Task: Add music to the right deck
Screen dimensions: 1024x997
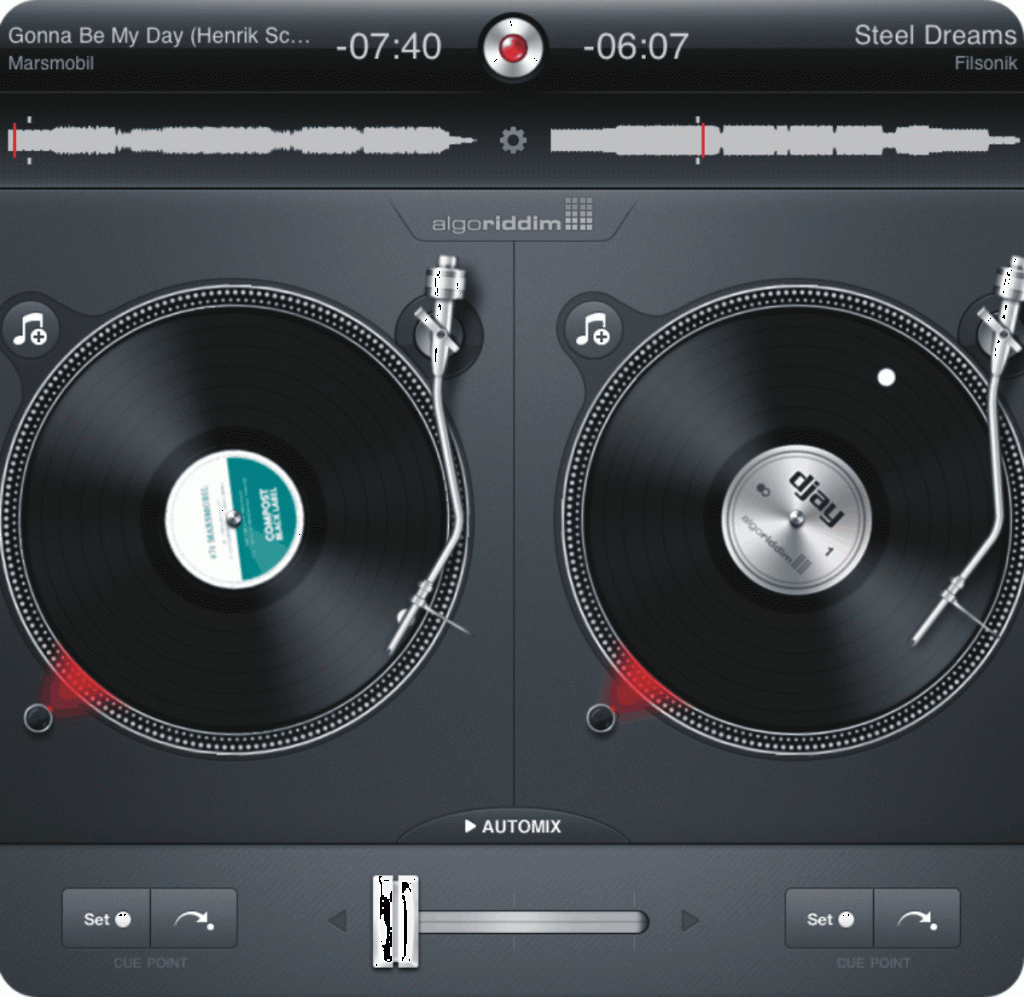Action: tap(593, 328)
